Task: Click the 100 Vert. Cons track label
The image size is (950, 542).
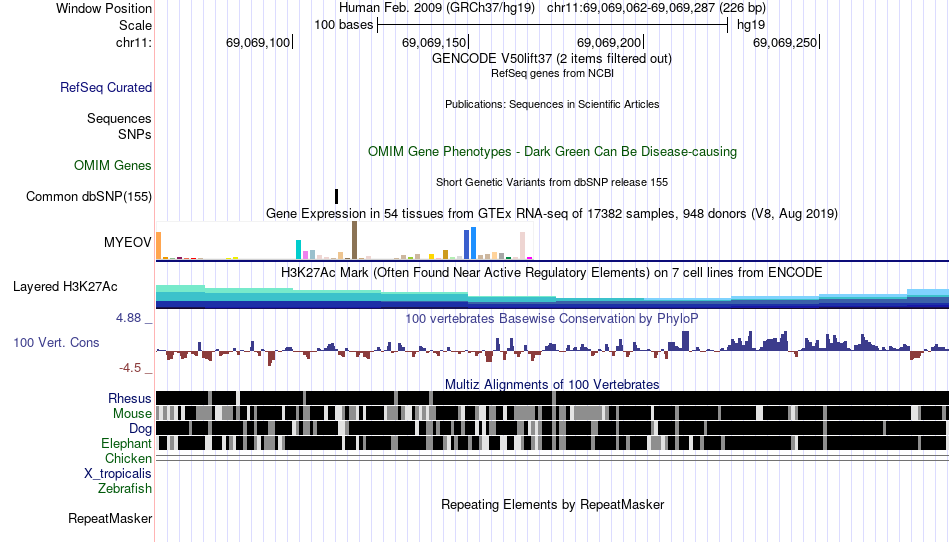Action: [x=56, y=342]
